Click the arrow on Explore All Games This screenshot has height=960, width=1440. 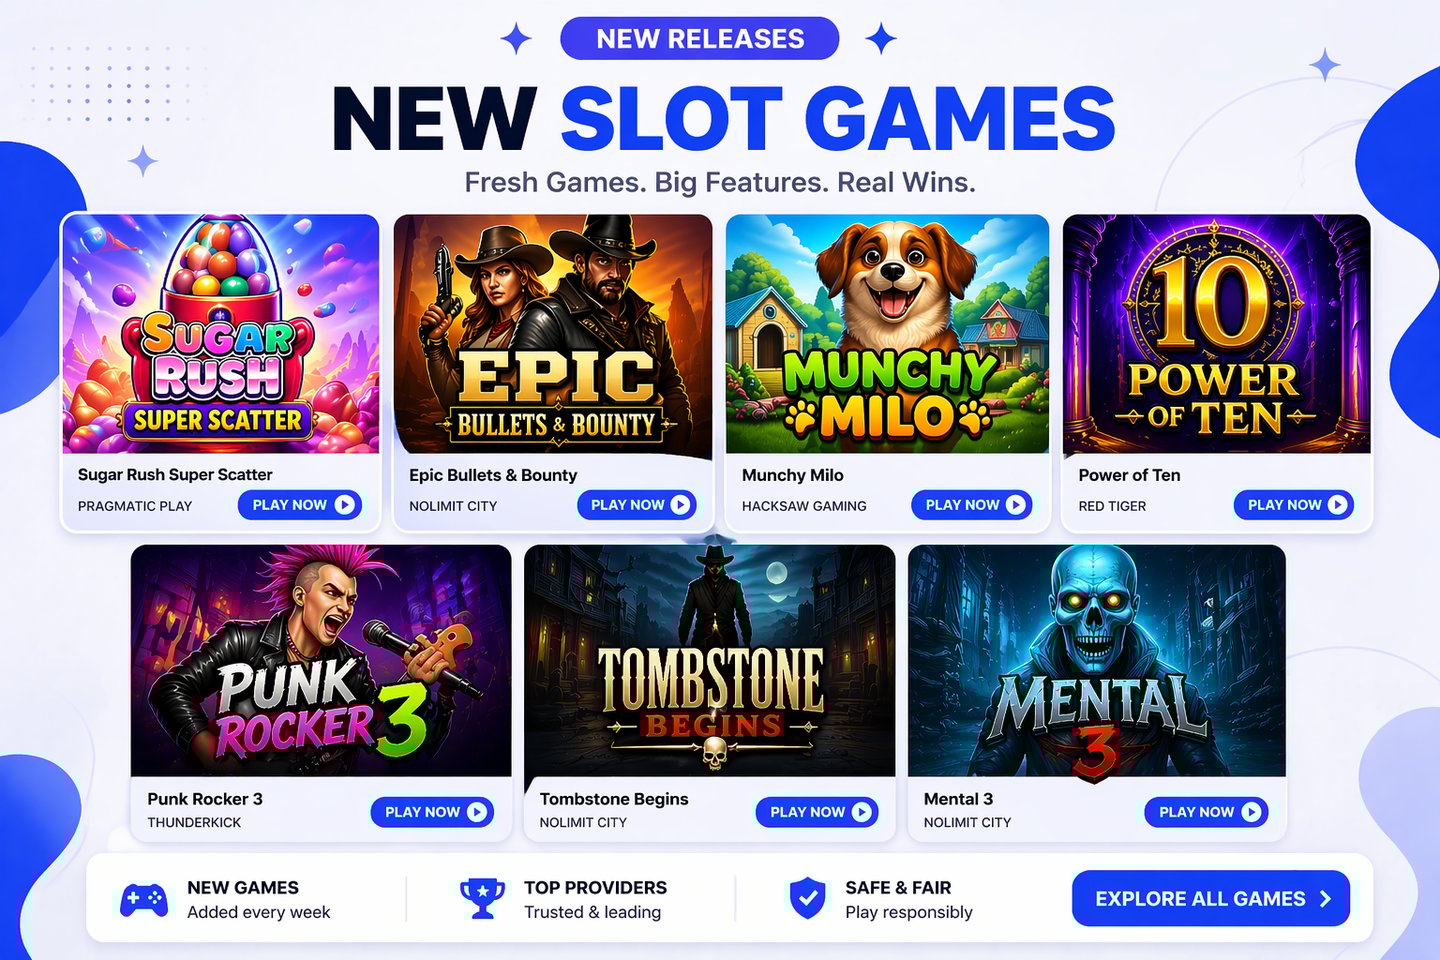(1325, 899)
